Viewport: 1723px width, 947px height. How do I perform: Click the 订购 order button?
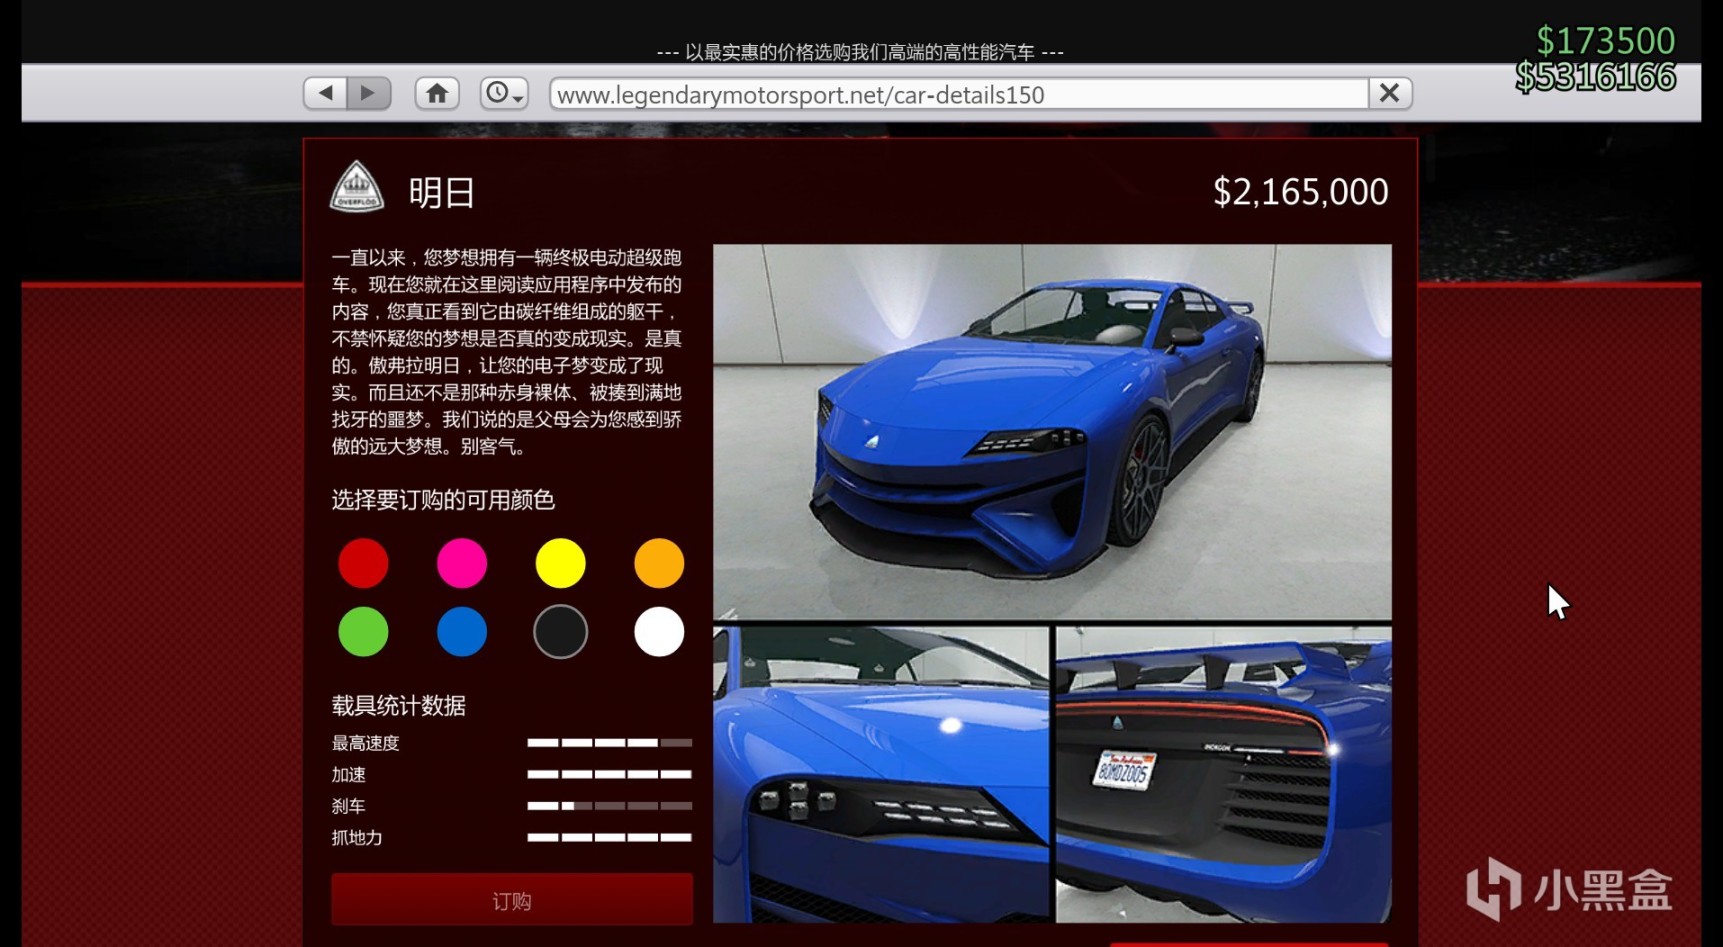[512, 900]
